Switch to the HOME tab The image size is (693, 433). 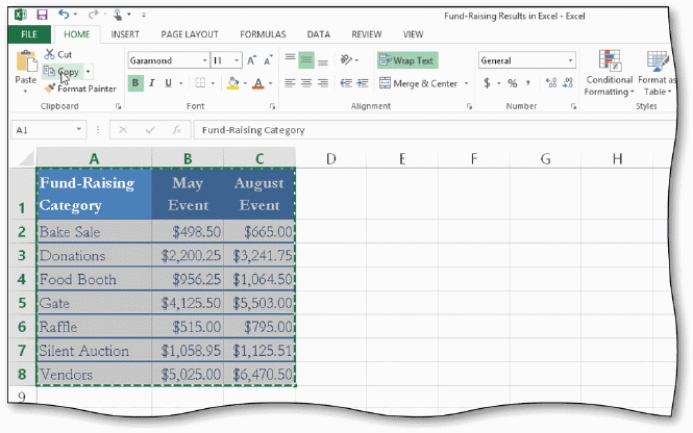click(x=76, y=34)
